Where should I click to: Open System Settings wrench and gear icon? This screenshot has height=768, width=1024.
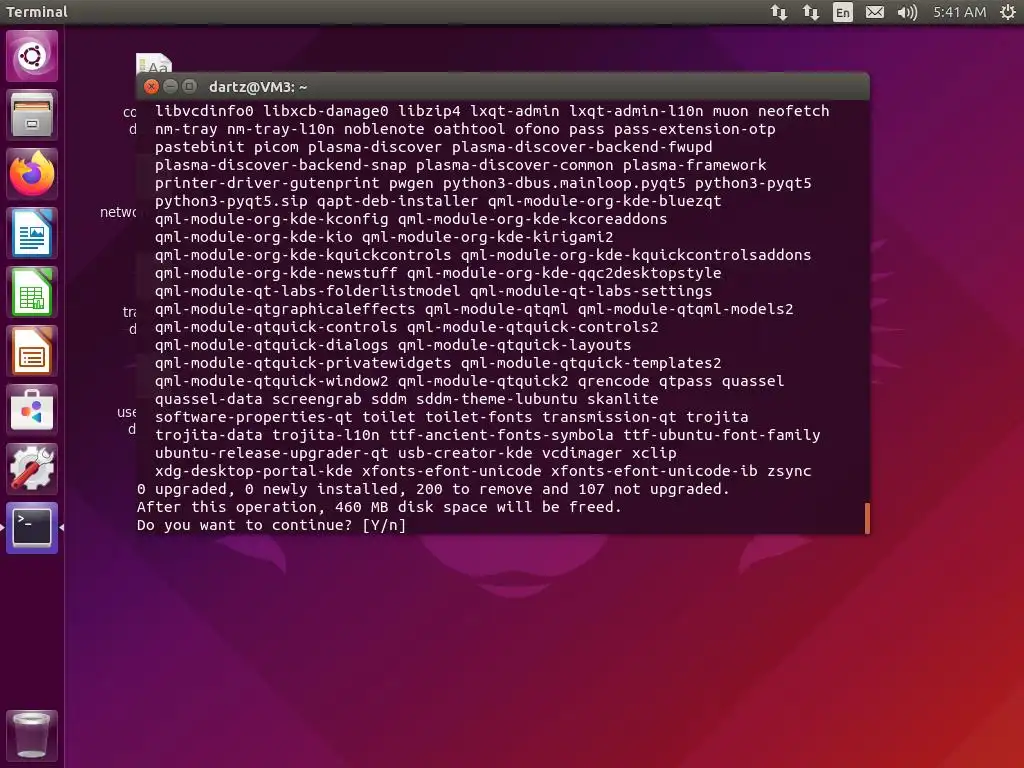32,469
